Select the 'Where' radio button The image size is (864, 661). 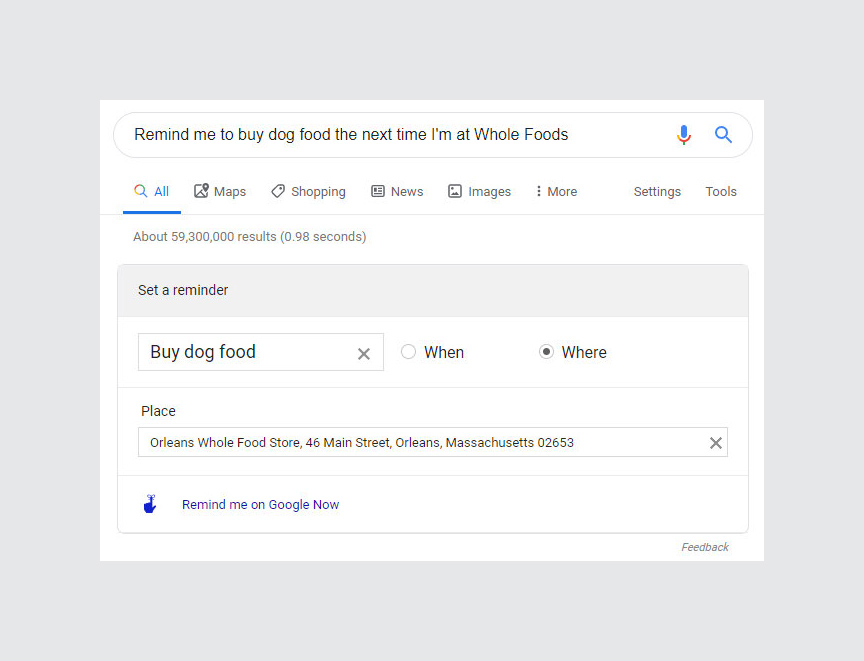(x=546, y=352)
